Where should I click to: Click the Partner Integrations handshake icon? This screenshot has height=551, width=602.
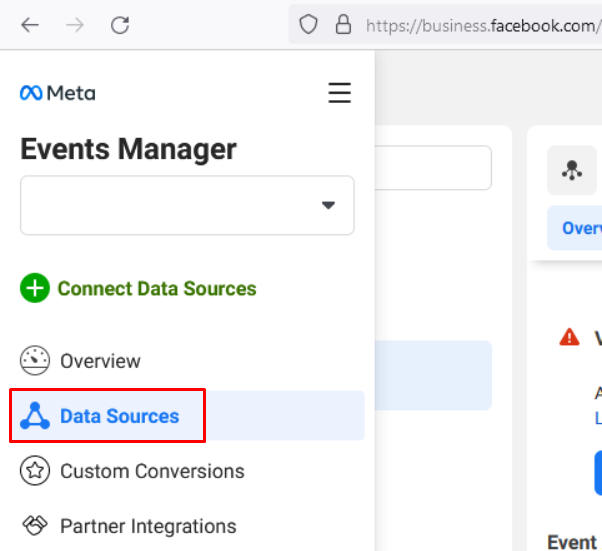coord(35,526)
